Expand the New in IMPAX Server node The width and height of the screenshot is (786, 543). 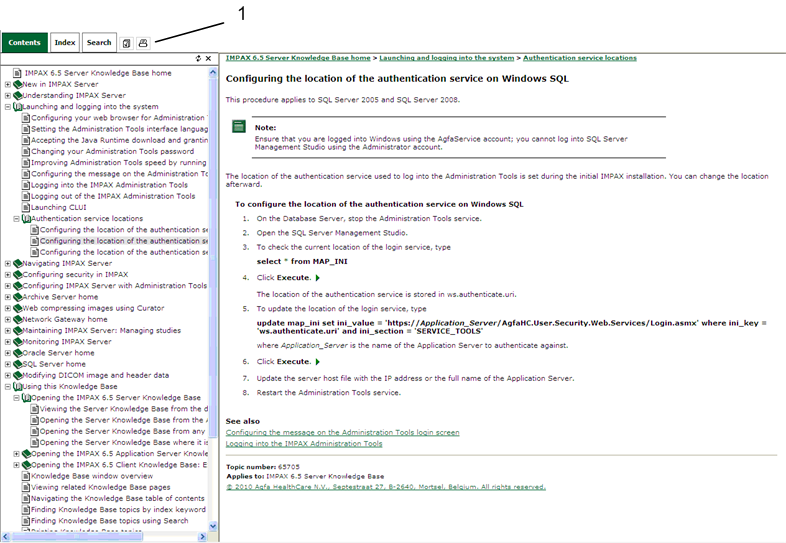pyautogui.click(x=8, y=84)
